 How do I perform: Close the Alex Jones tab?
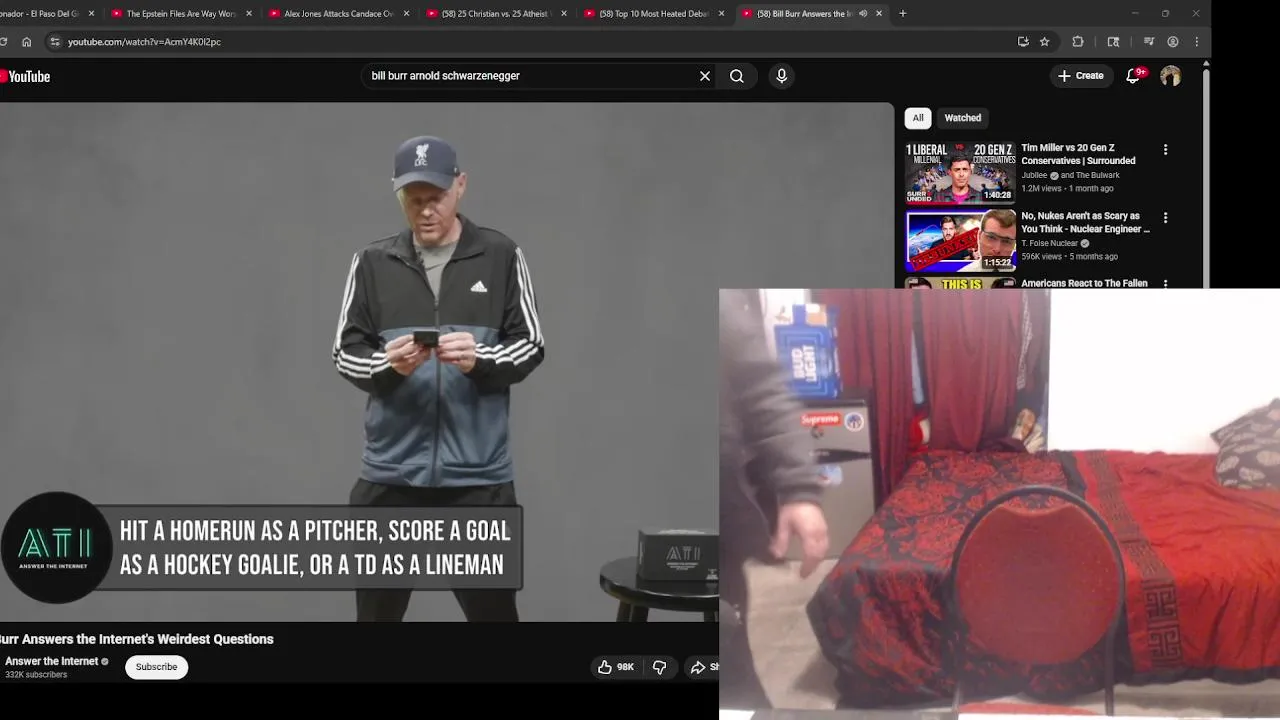[x=406, y=14]
